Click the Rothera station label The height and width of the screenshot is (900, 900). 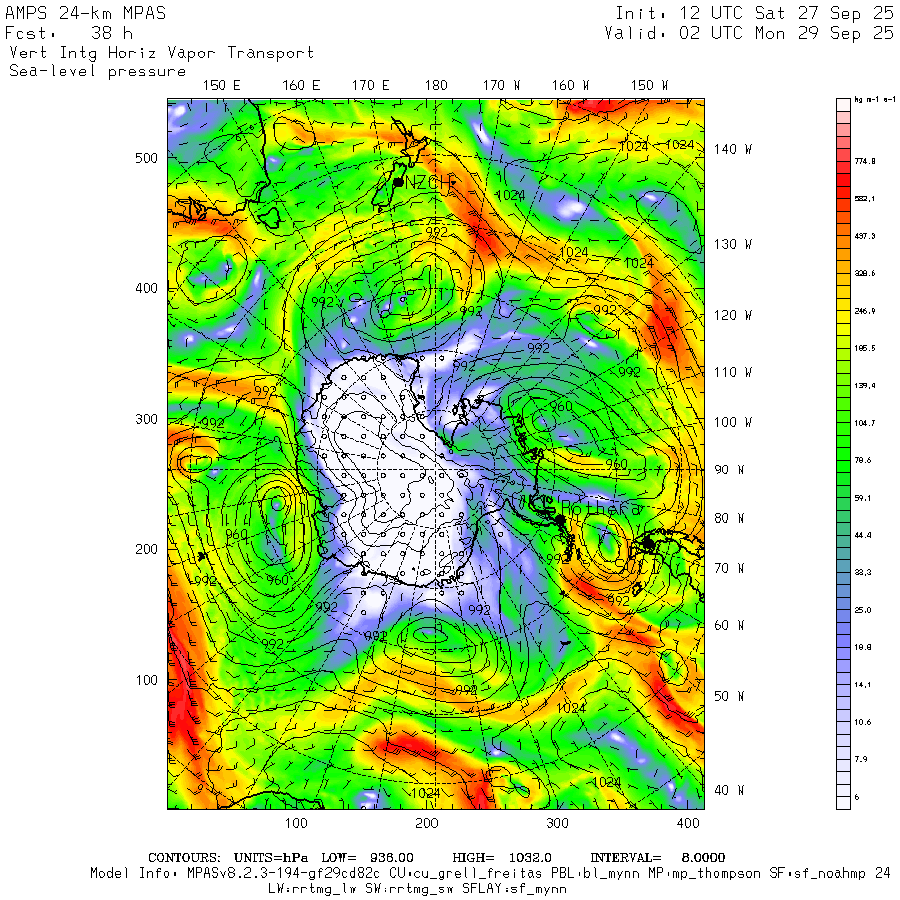click(600, 508)
